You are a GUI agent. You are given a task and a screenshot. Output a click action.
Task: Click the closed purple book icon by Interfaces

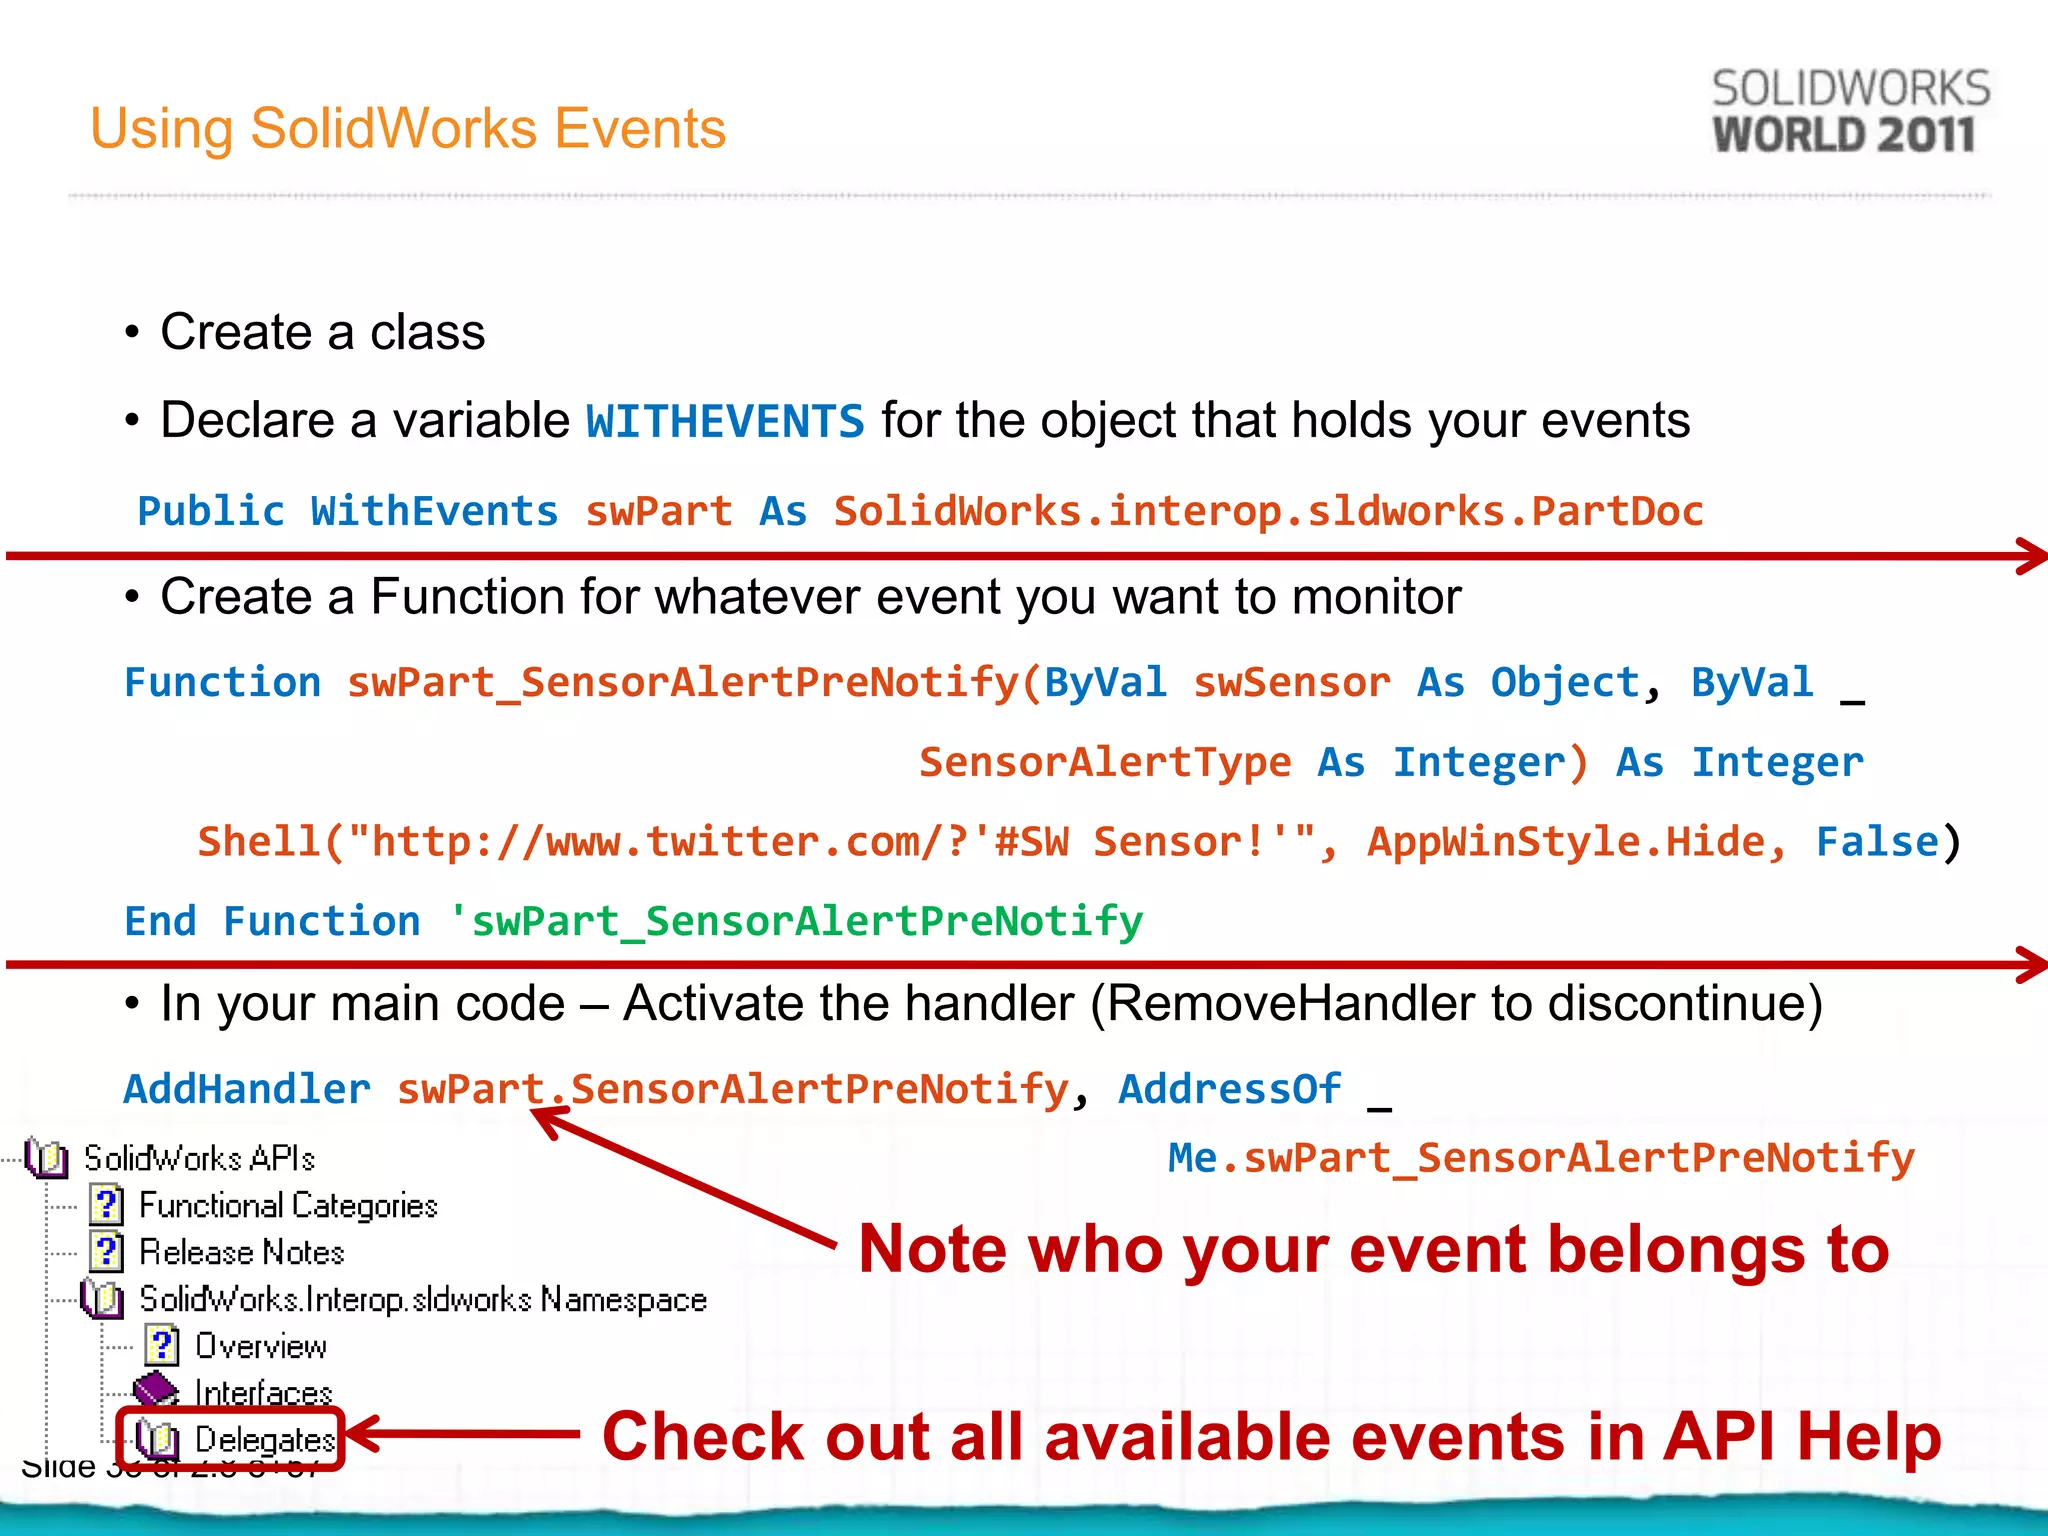click(x=157, y=1391)
